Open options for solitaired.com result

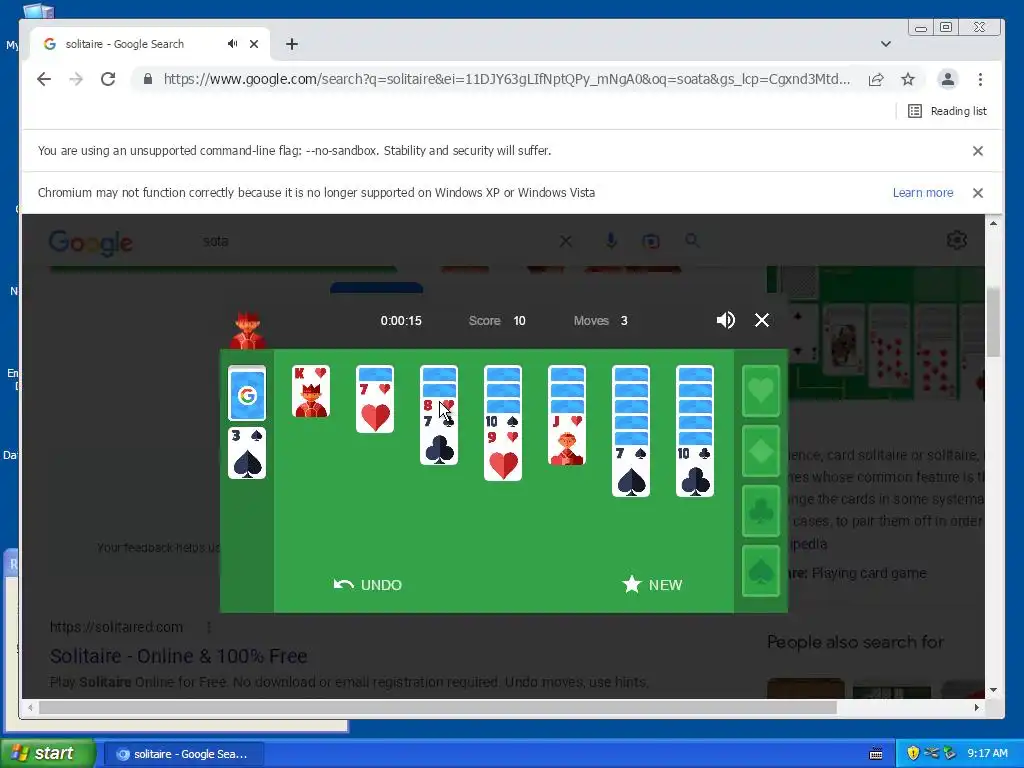(x=209, y=628)
